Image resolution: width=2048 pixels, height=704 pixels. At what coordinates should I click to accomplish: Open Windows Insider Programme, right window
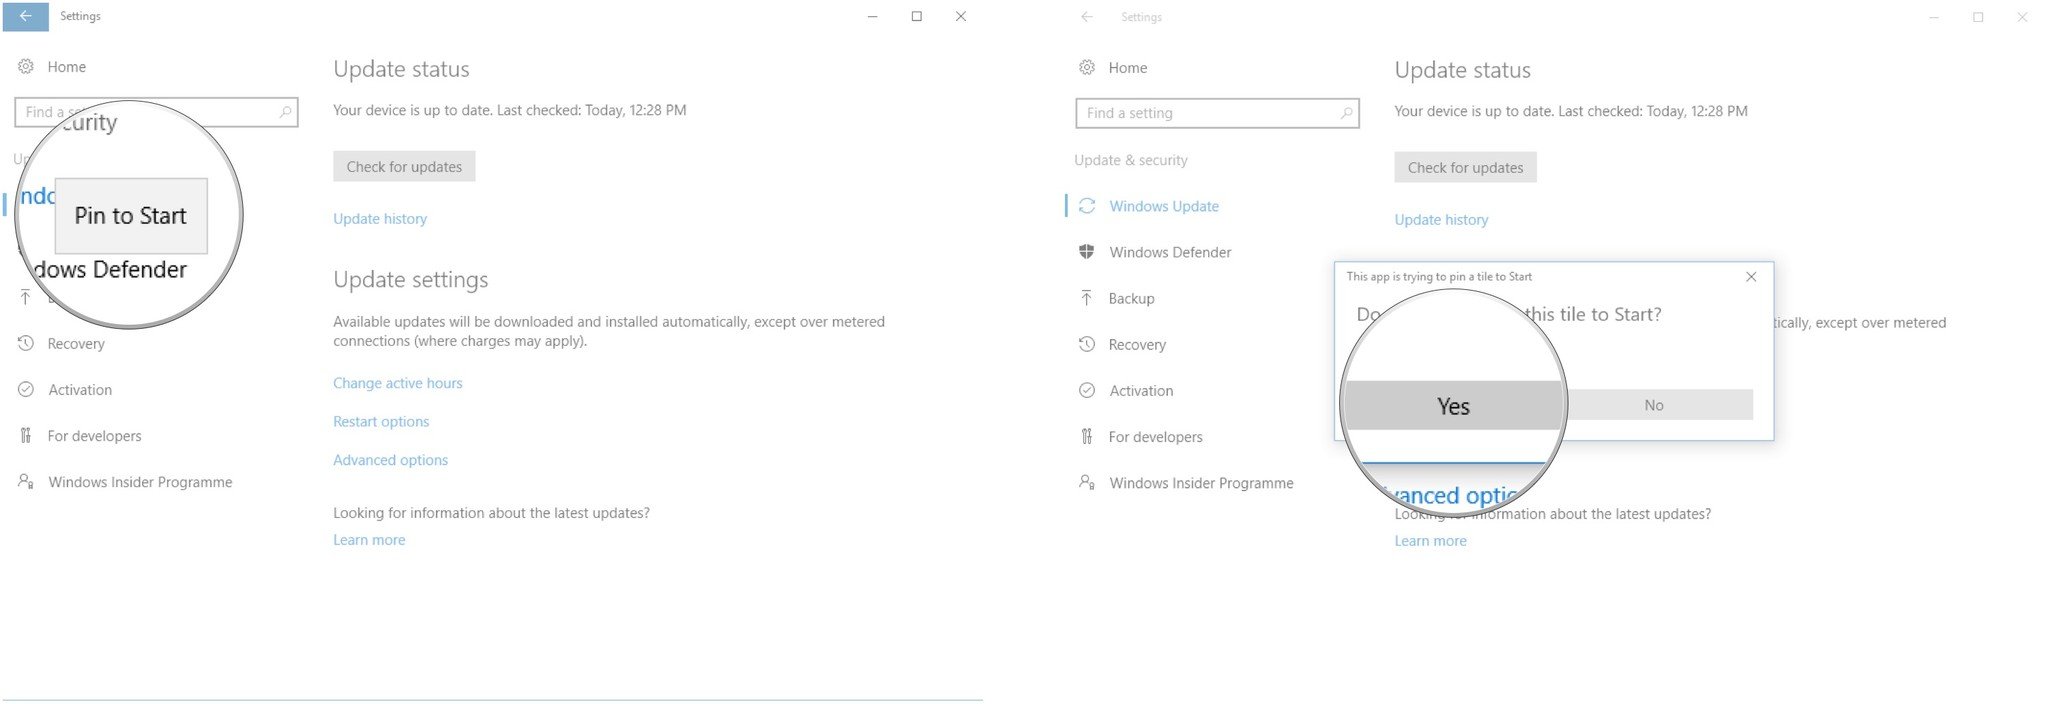point(1201,483)
